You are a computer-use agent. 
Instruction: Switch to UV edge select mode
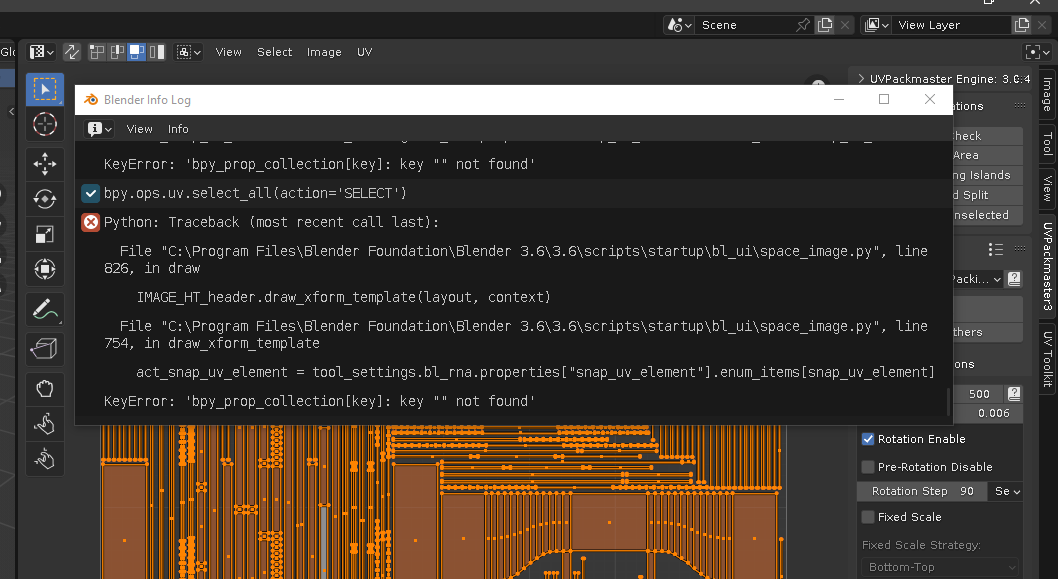(x=117, y=52)
